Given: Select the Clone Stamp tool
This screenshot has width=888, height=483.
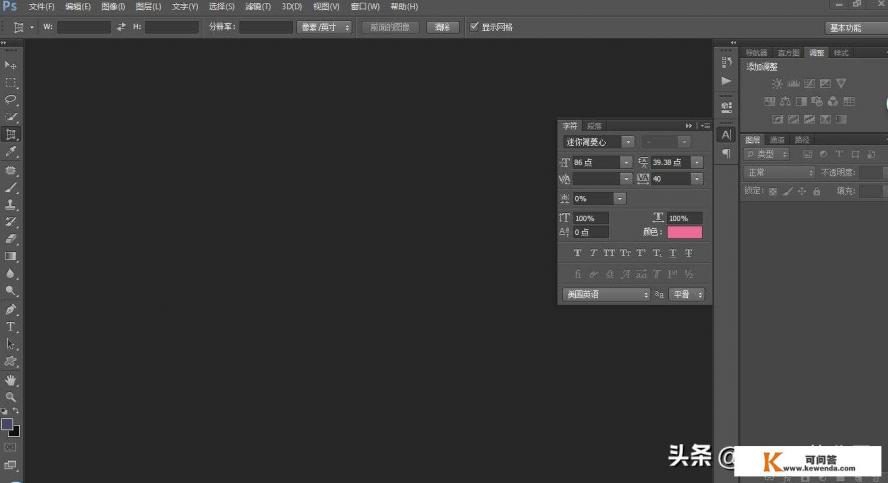Looking at the screenshot, I should pos(10,204).
